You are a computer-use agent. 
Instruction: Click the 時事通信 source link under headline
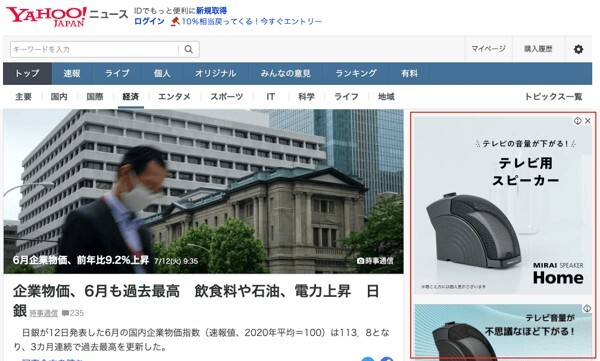click(x=44, y=313)
